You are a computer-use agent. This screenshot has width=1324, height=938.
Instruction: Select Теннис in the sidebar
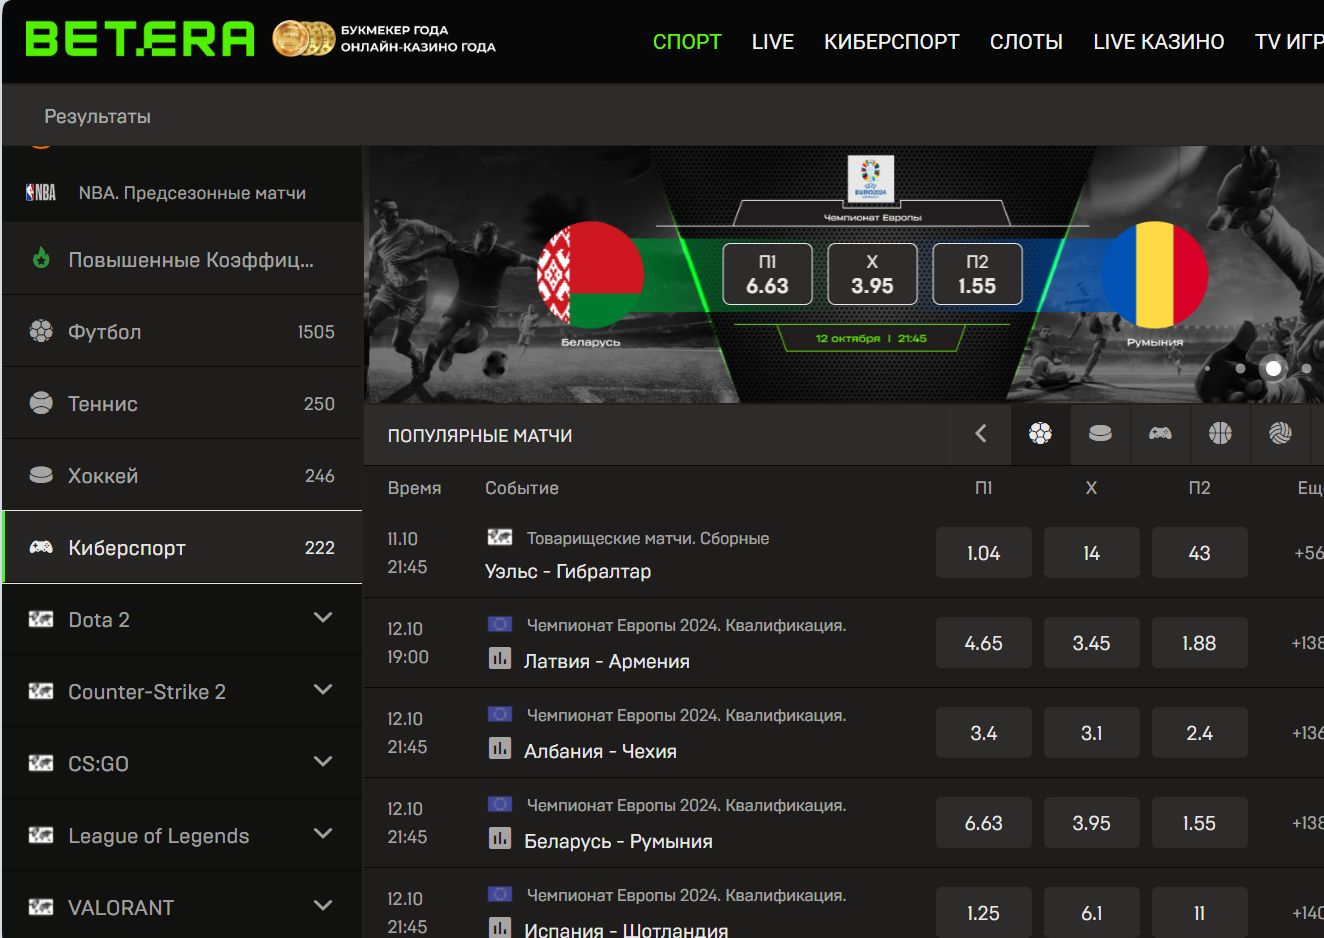point(182,403)
